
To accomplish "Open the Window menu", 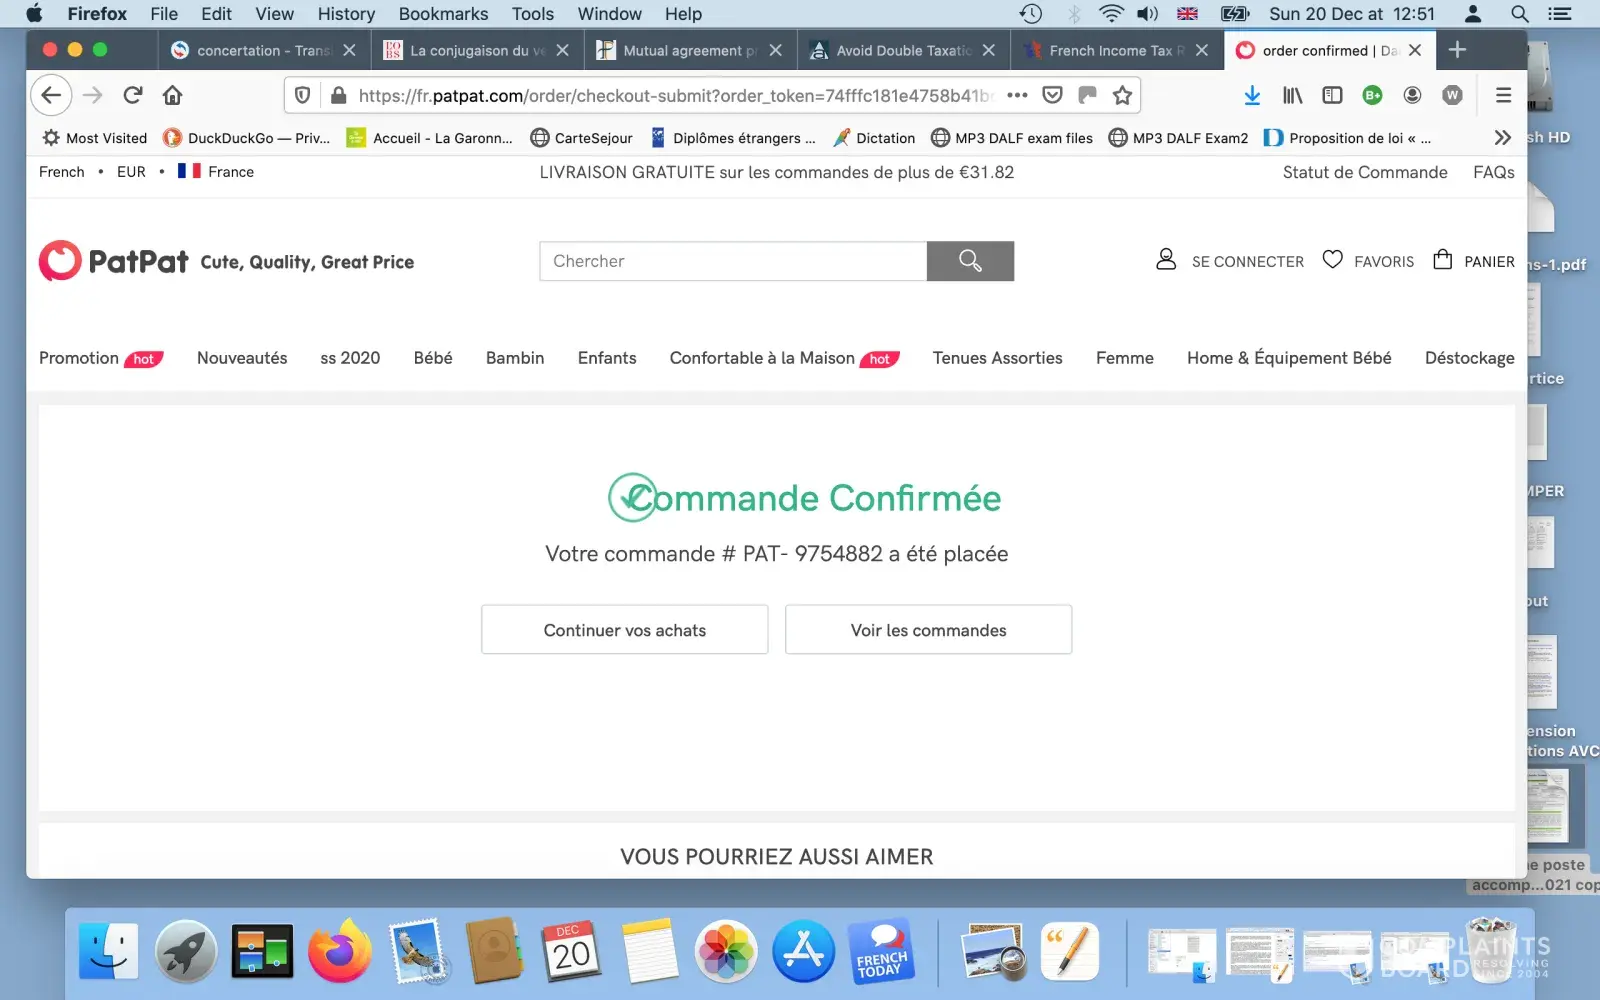I will 610,14.
